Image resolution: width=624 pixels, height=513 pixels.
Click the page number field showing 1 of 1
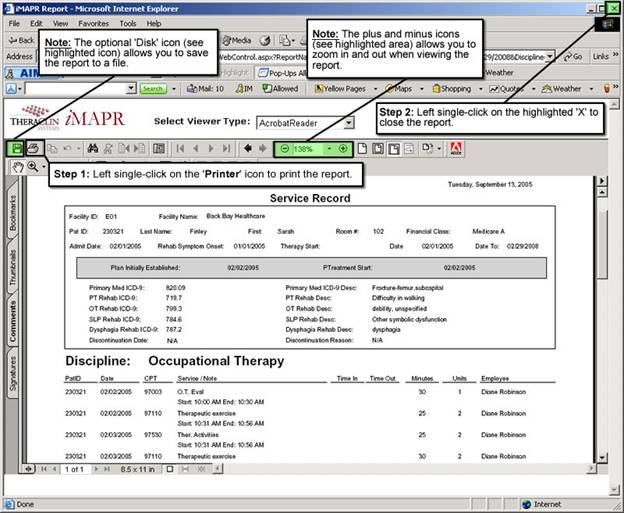tap(74, 468)
